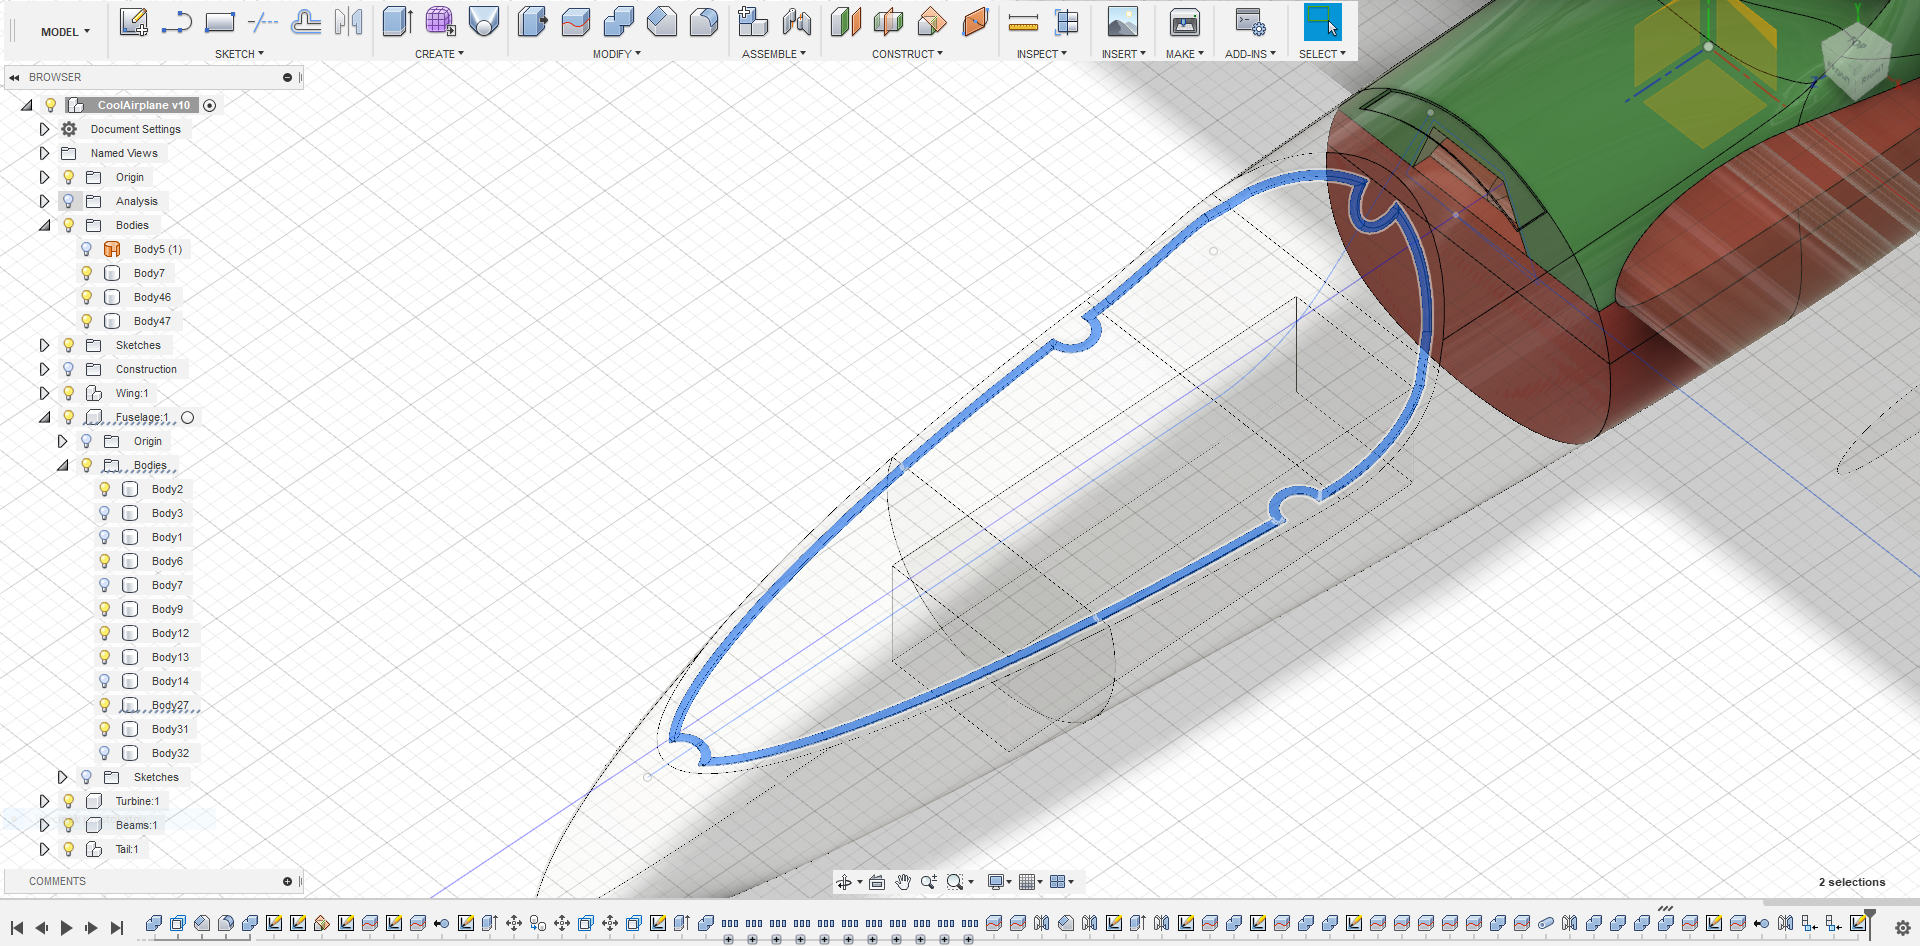The height and width of the screenshot is (946, 1920).
Task: Select the Combine bodies tool
Action: point(618,22)
